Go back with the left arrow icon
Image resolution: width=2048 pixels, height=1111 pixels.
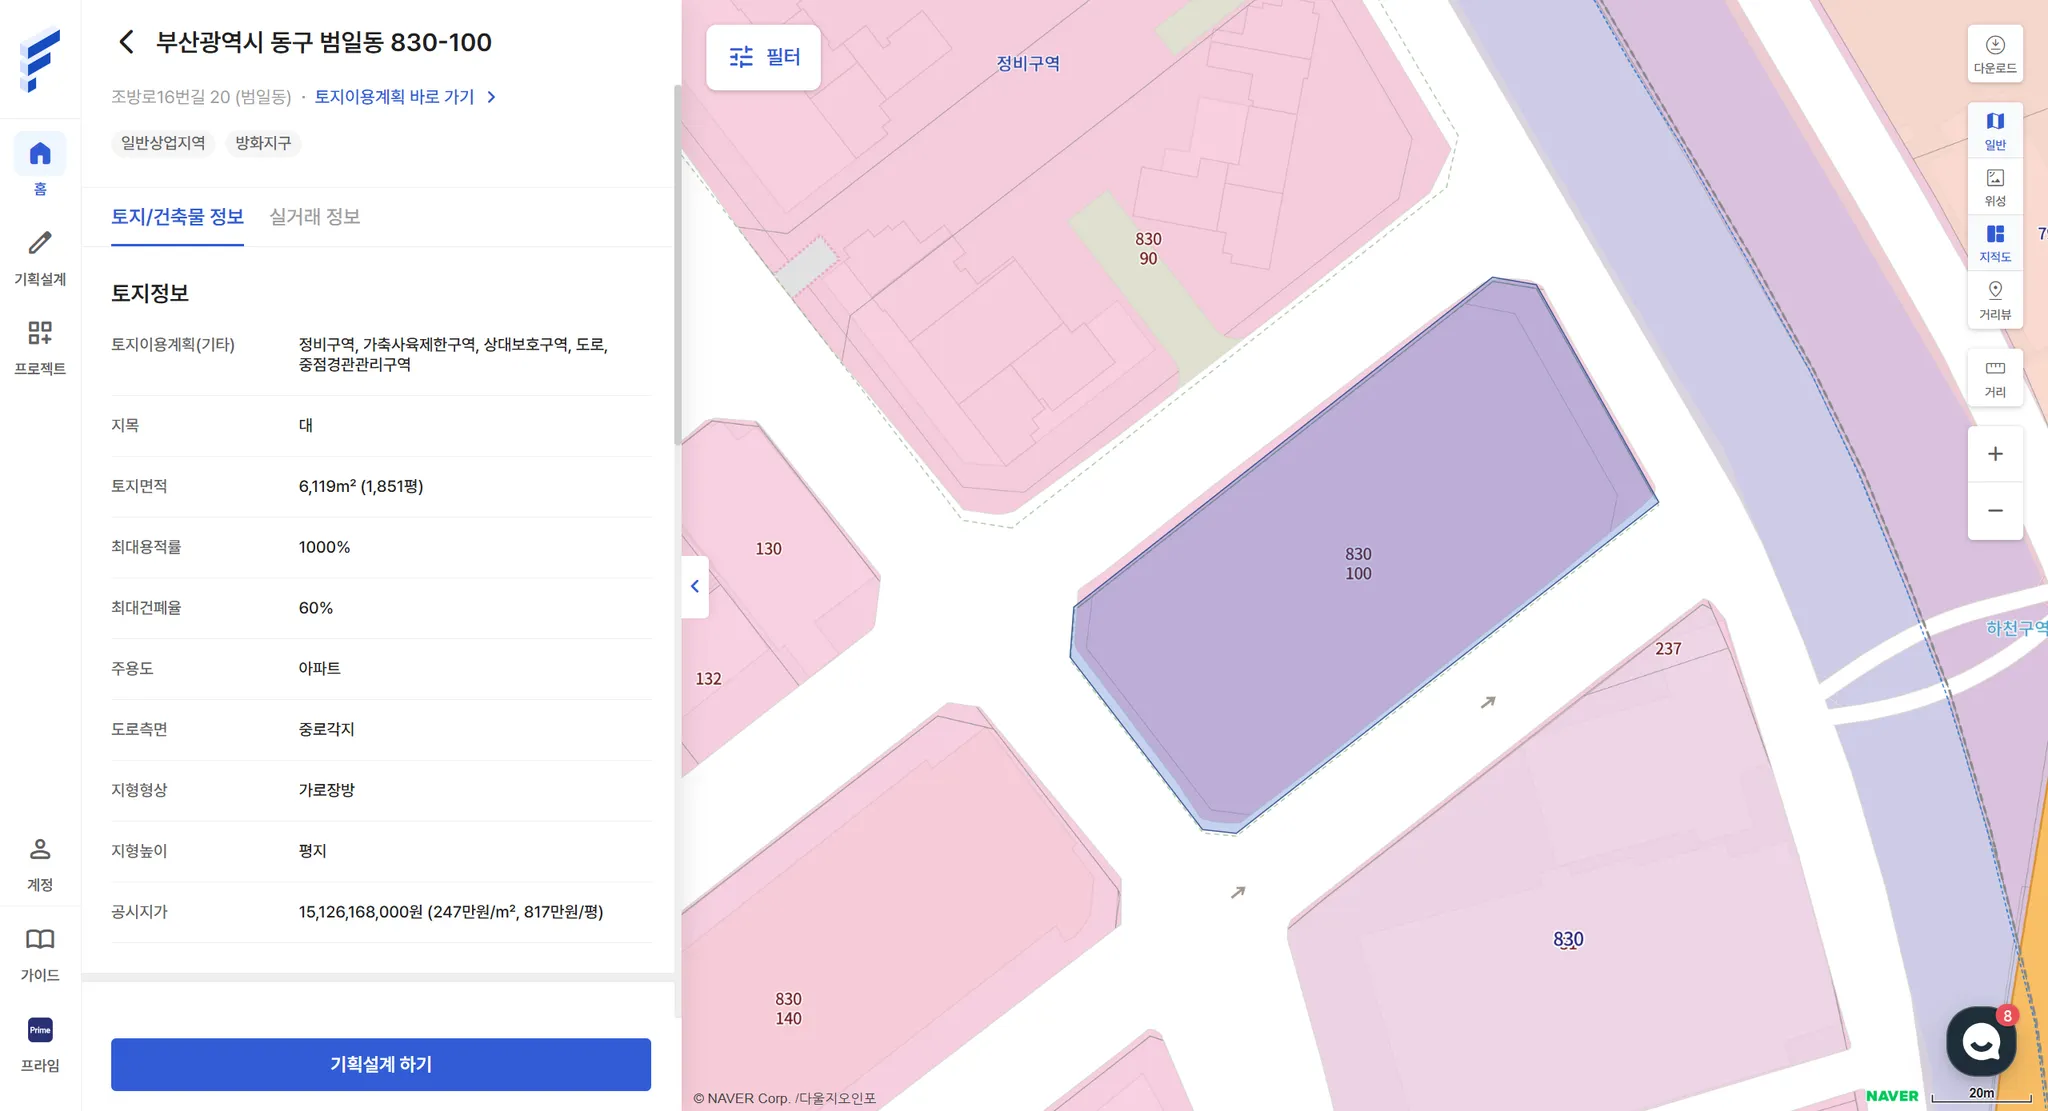tap(126, 42)
